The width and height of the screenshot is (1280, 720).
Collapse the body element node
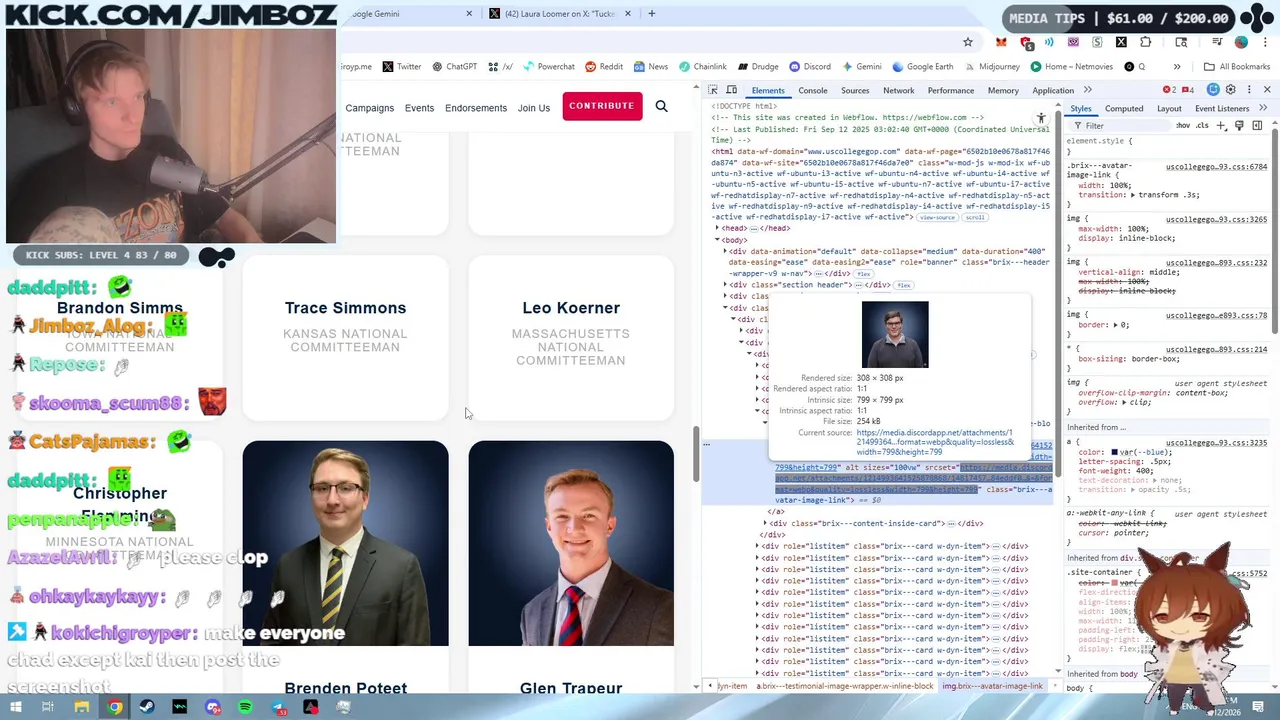[x=717, y=240]
